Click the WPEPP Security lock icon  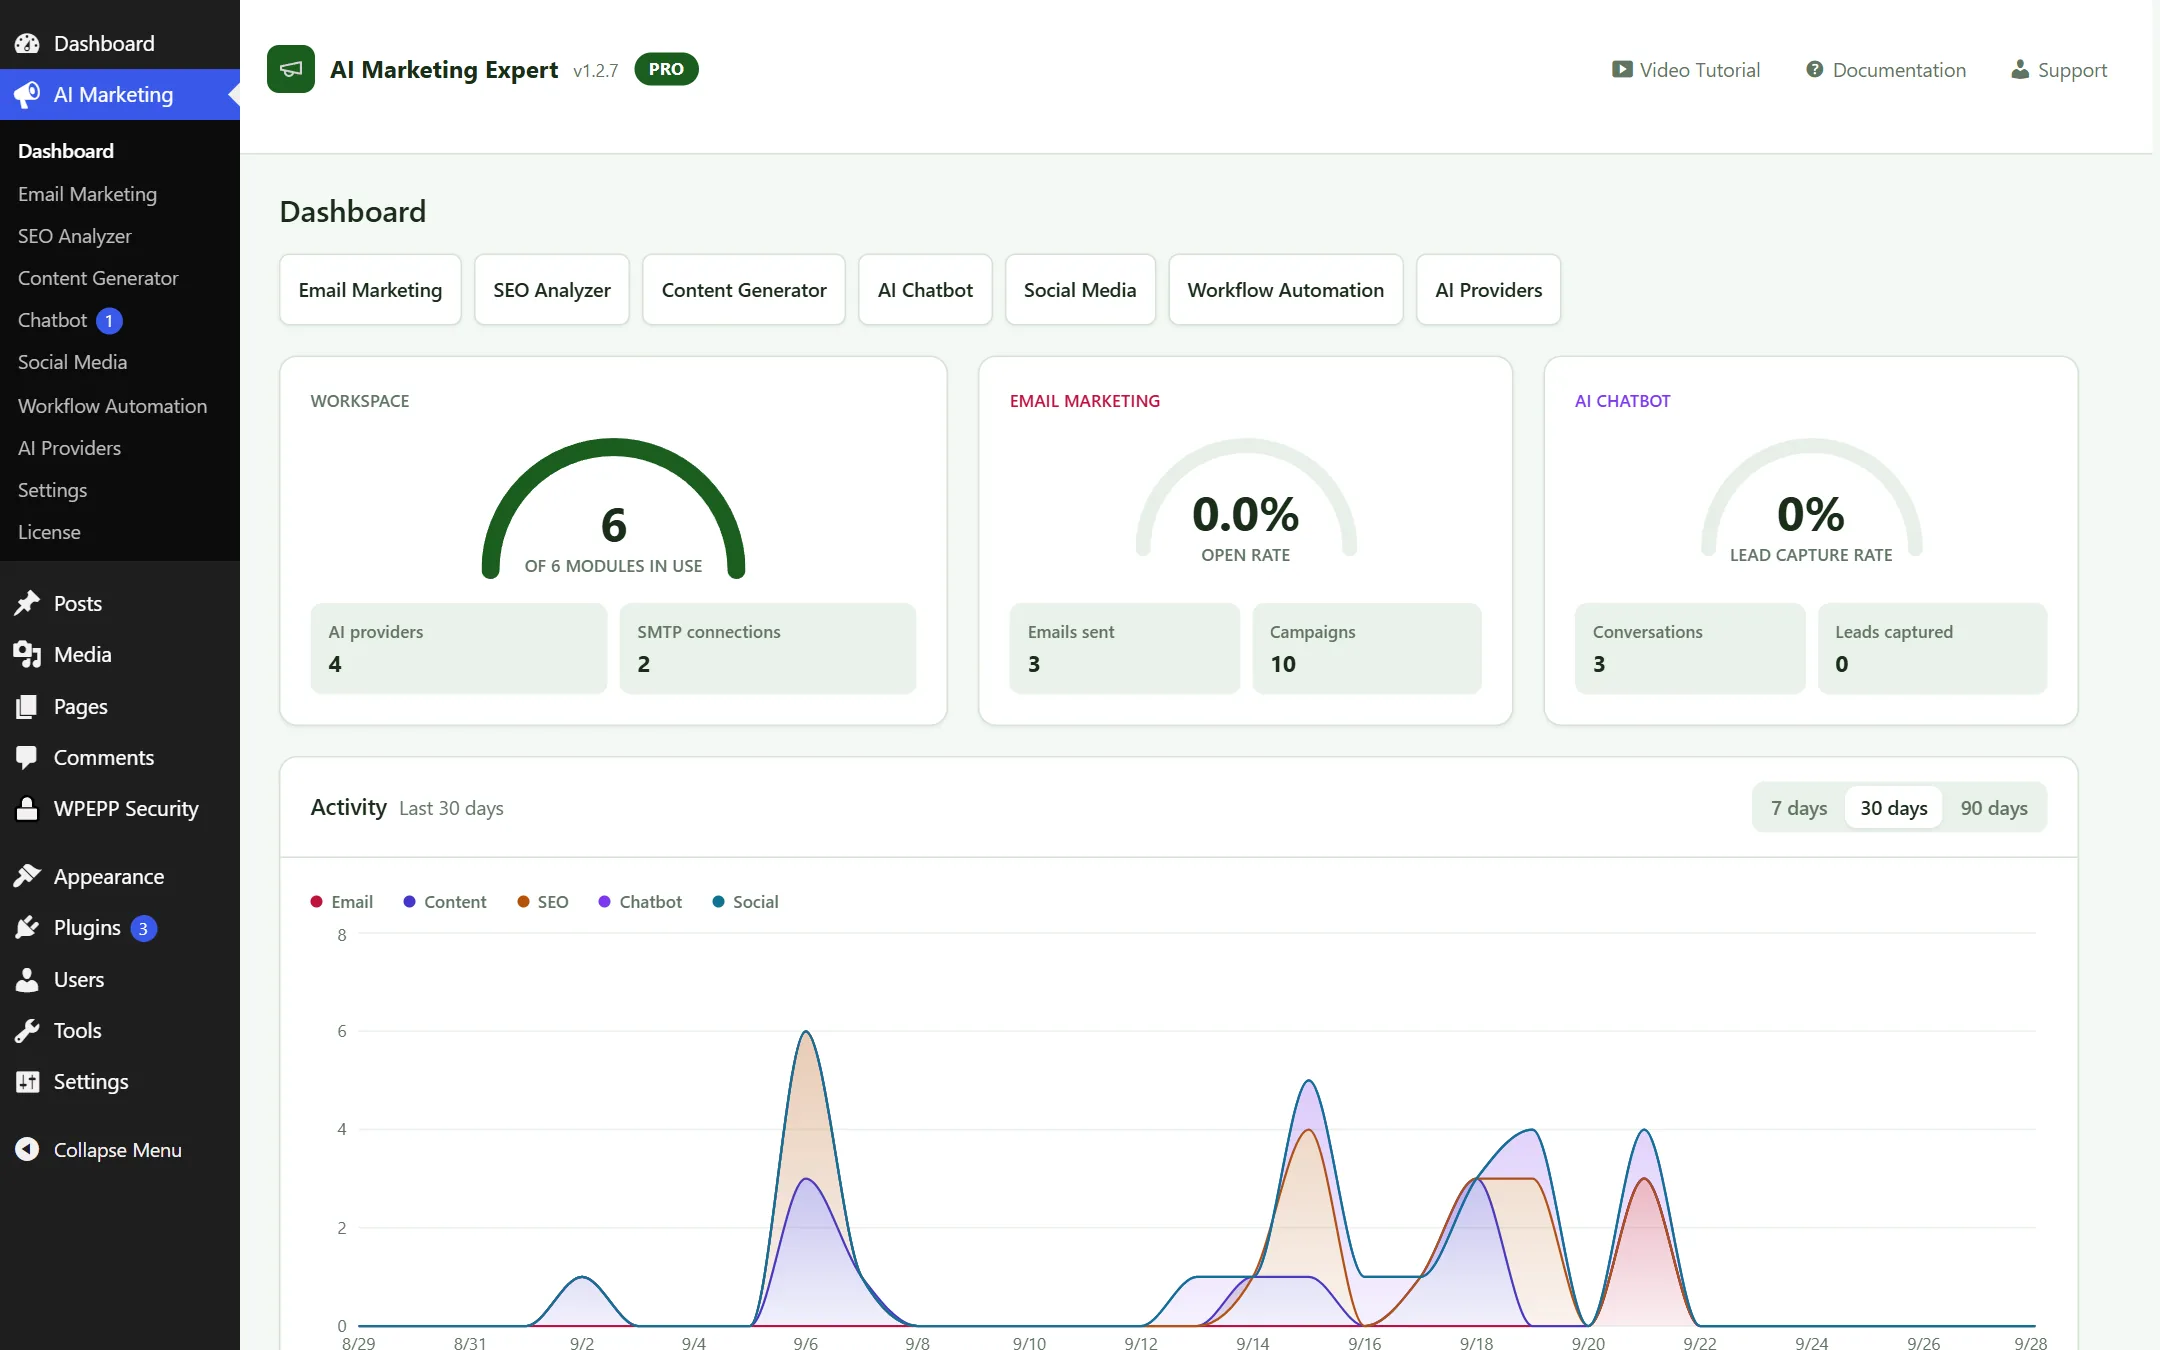pyautogui.click(x=27, y=808)
